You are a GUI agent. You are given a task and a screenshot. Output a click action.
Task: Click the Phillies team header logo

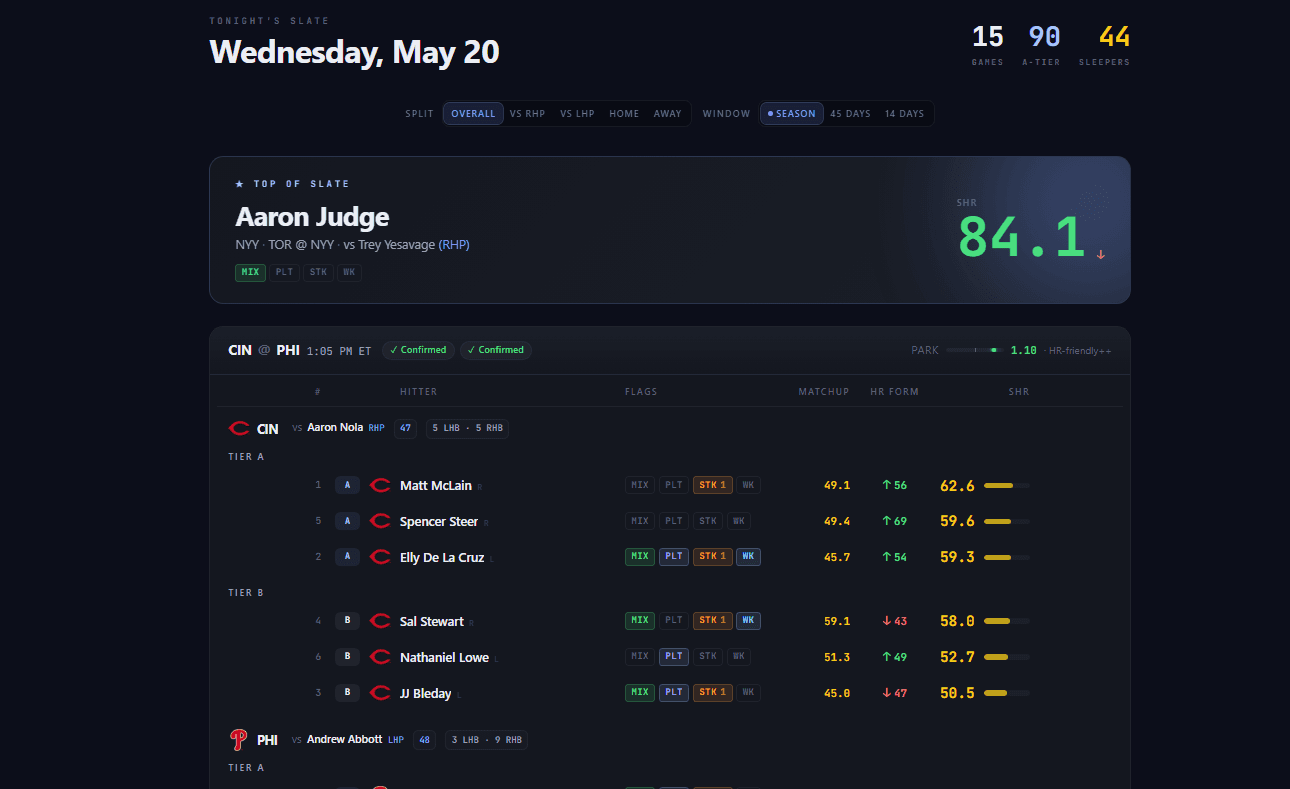pyautogui.click(x=238, y=740)
